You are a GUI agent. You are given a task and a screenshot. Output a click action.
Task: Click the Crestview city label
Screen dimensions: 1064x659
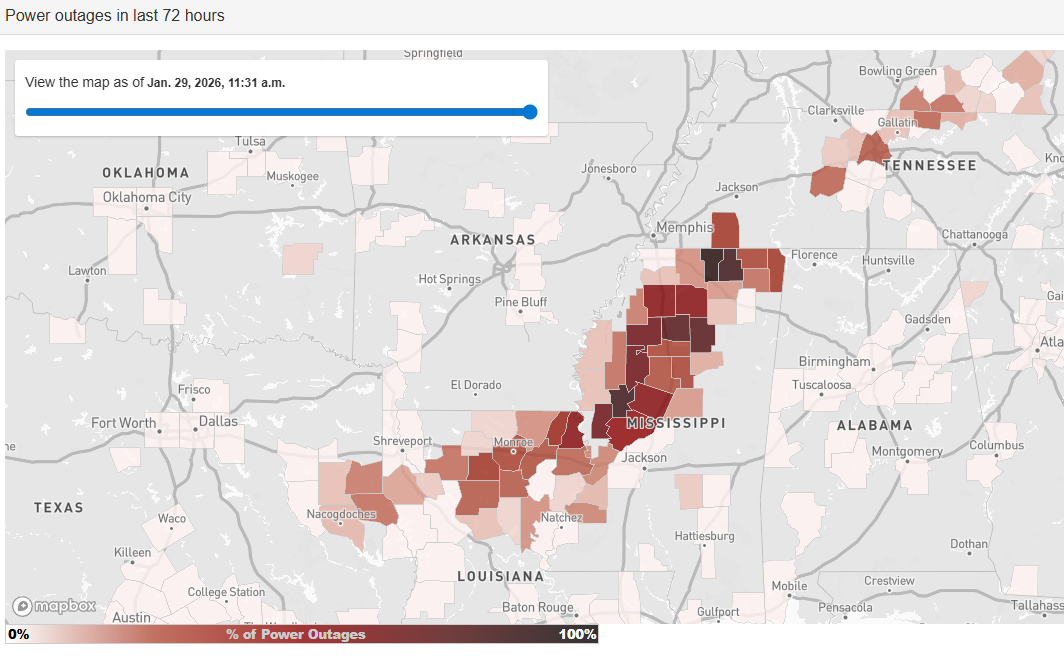pos(889,580)
